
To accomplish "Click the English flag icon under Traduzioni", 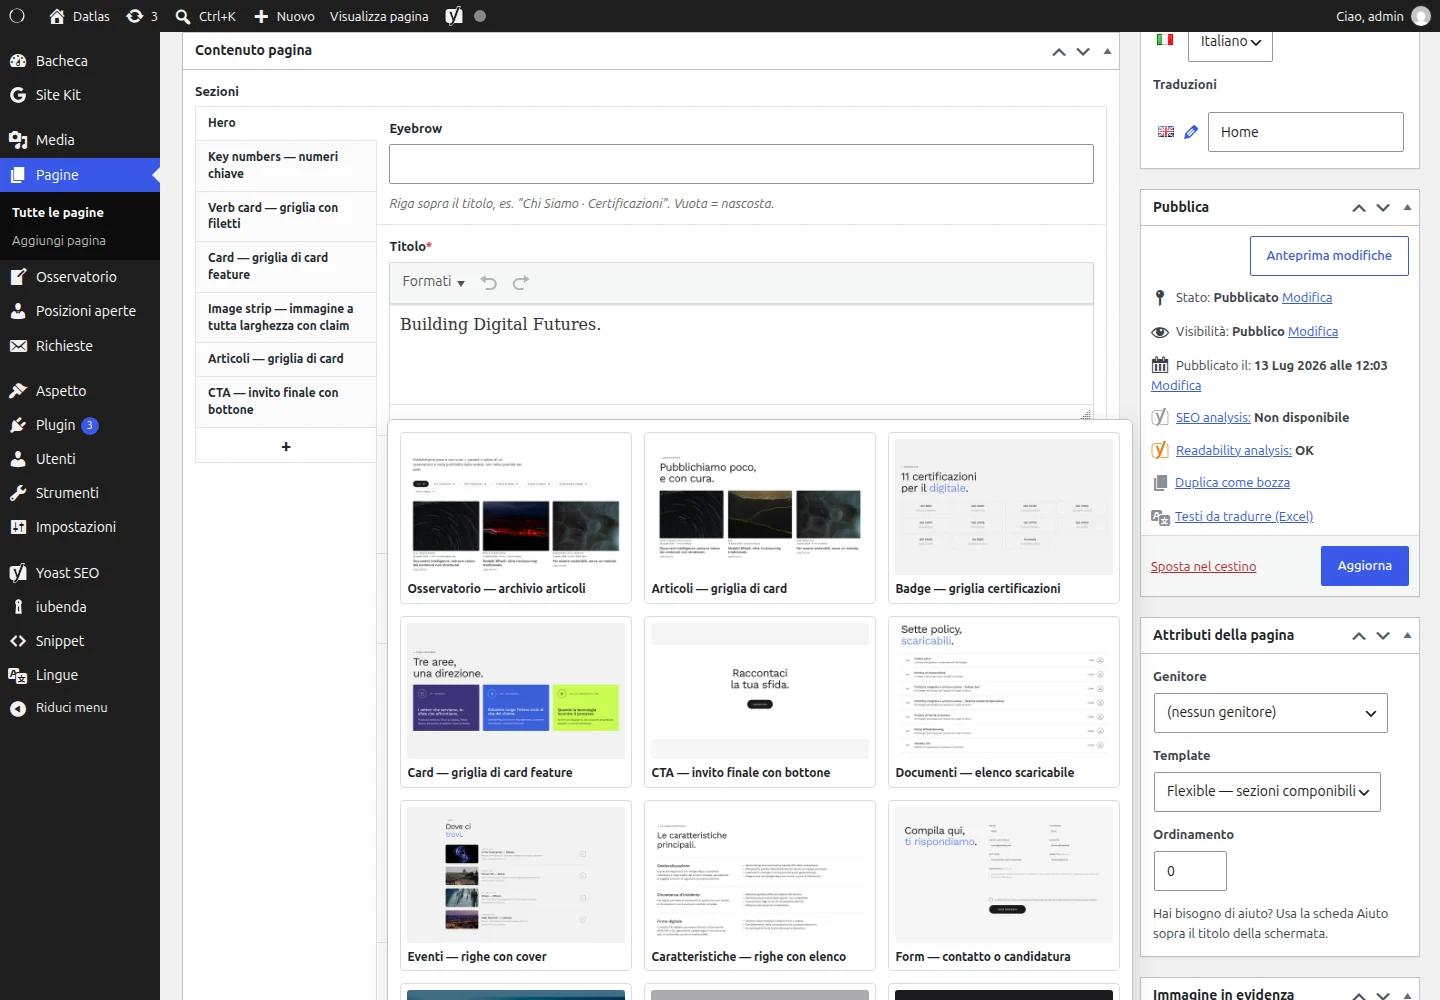I will (1166, 132).
